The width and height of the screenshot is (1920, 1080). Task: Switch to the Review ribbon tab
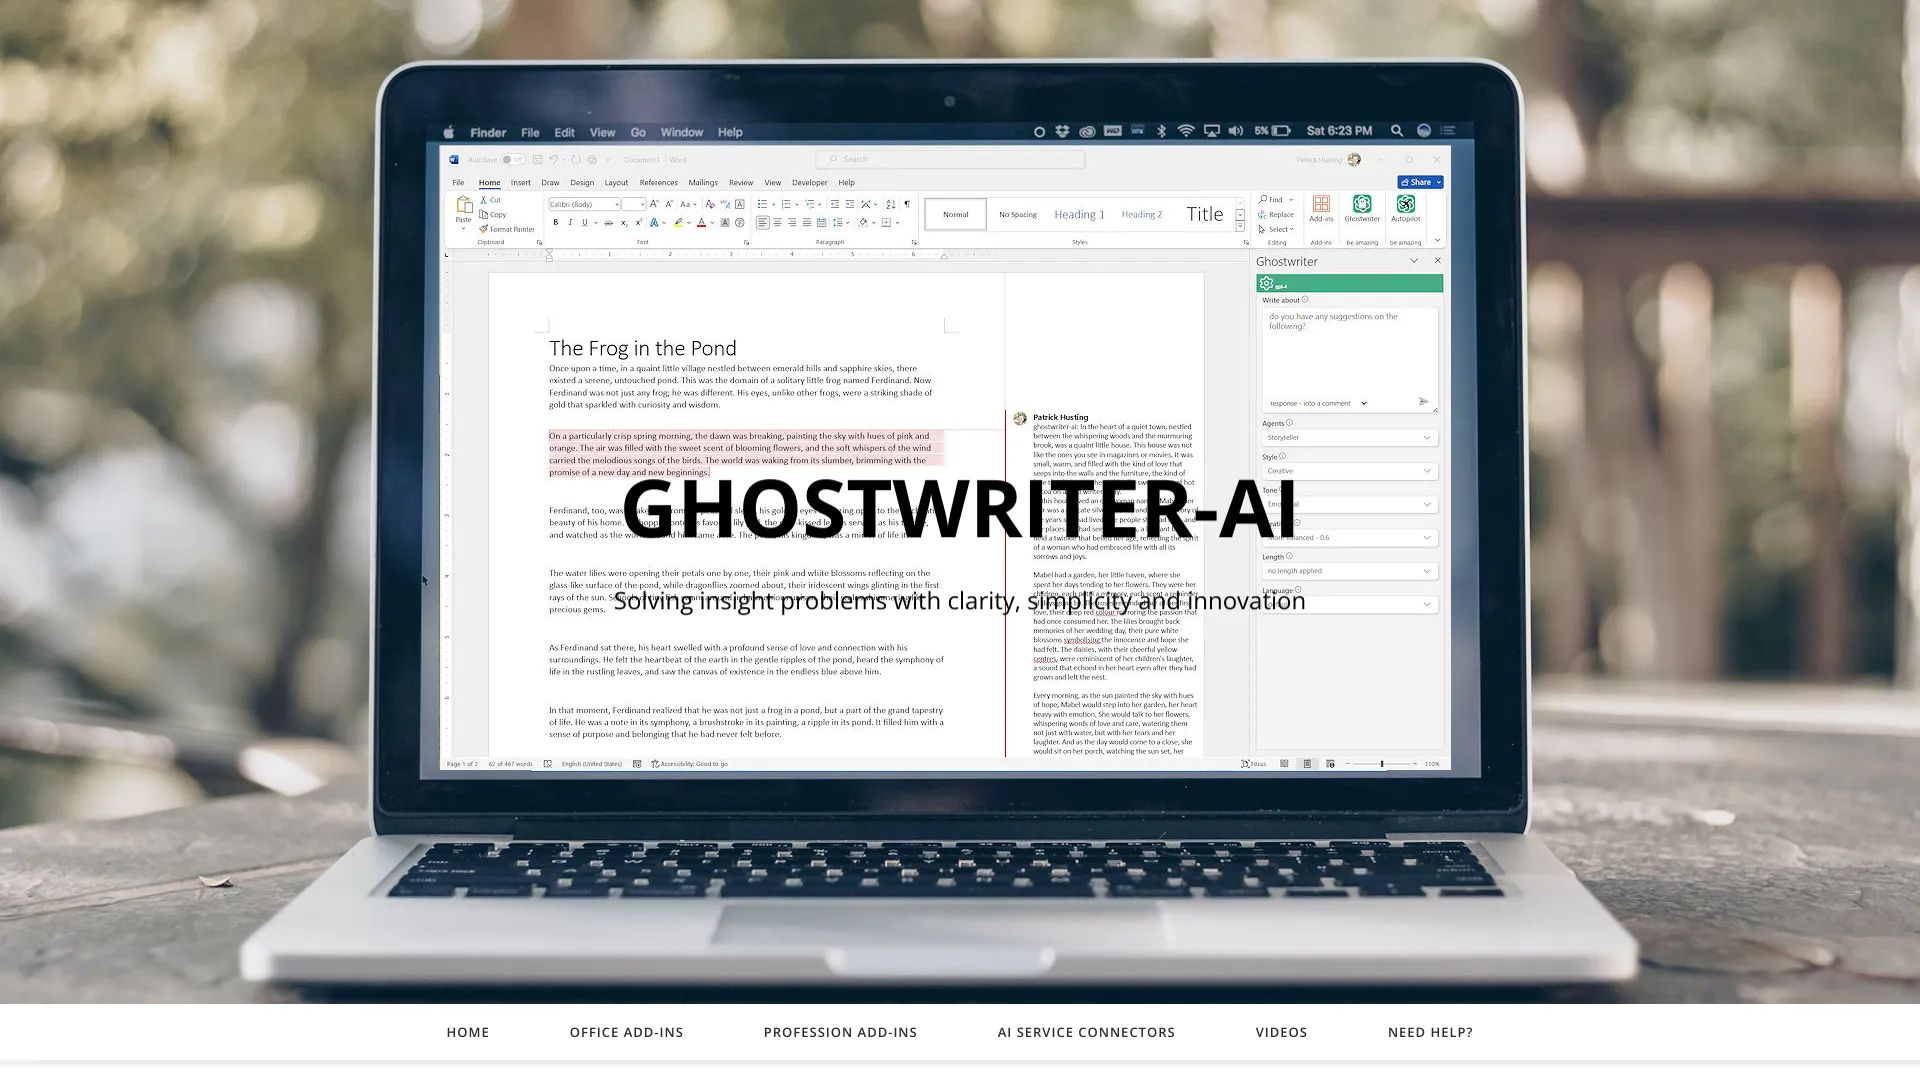[x=741, y=182]
